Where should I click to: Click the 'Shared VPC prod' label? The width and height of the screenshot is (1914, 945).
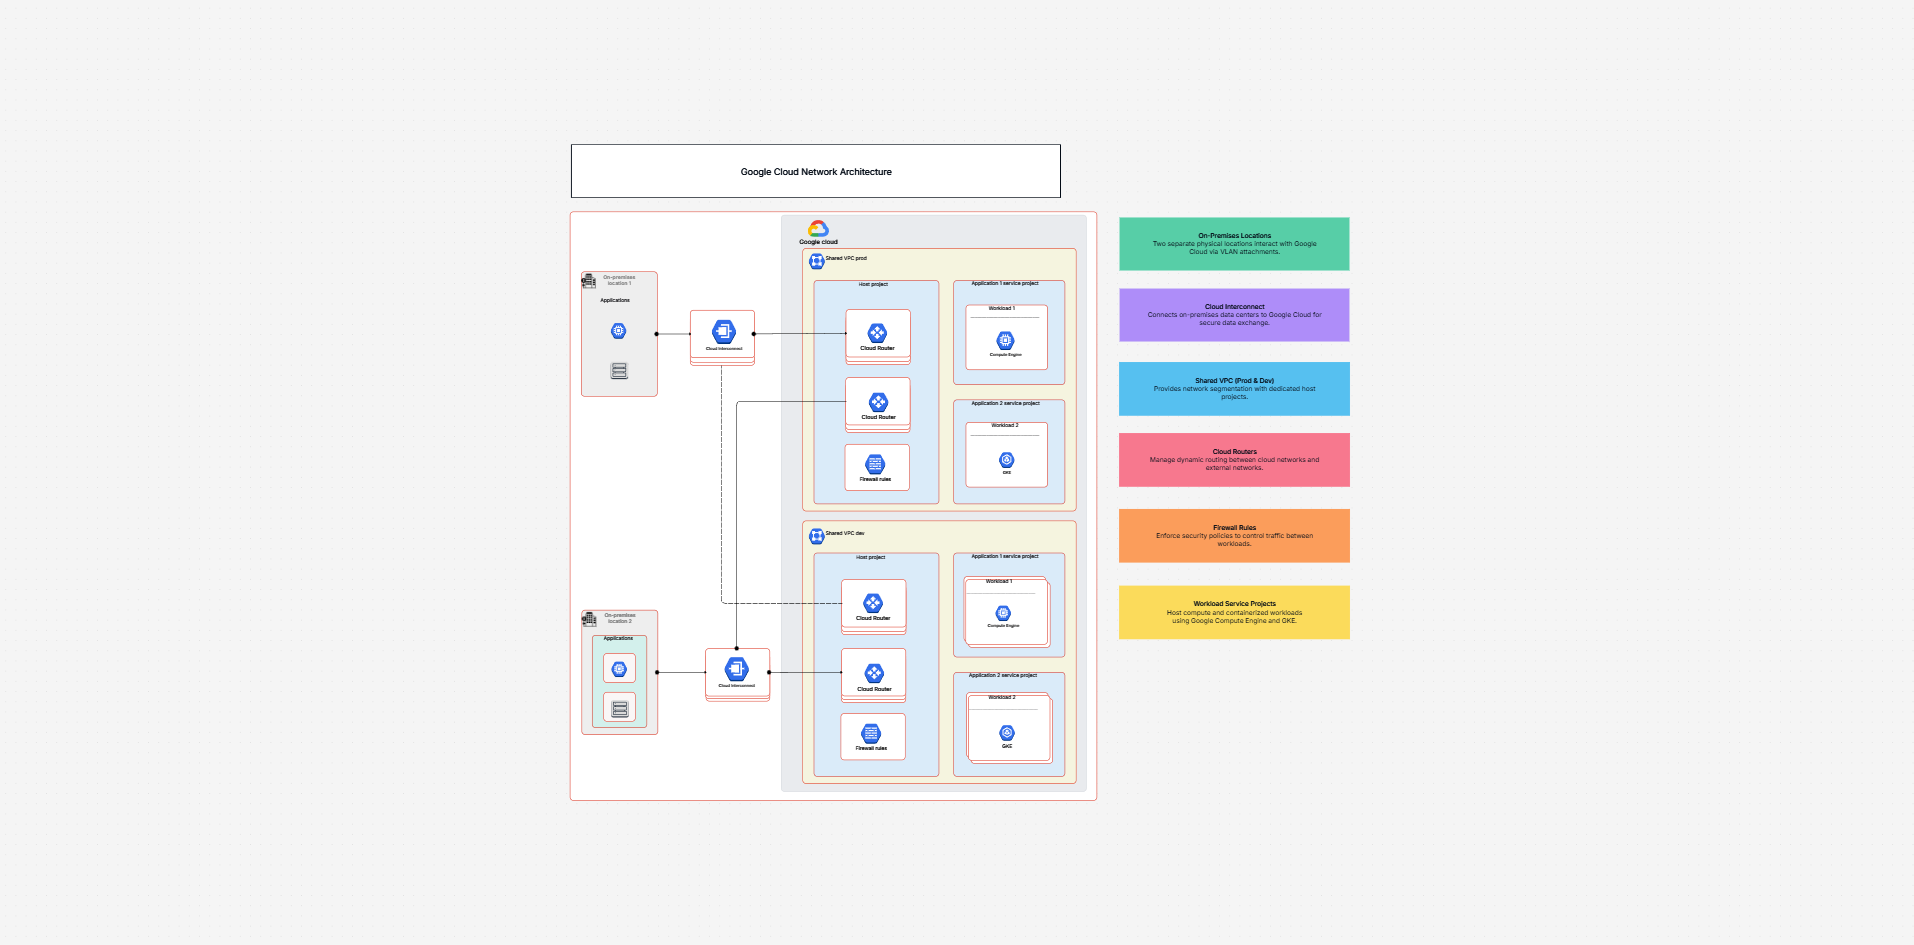(846, 258)
